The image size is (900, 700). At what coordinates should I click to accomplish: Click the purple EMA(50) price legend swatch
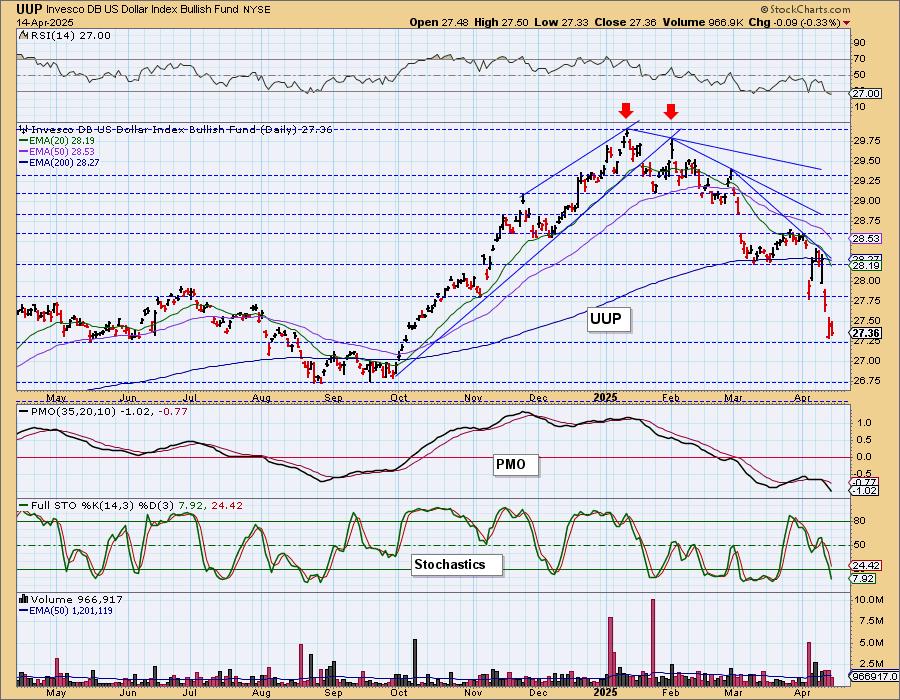tap(24, 151)
